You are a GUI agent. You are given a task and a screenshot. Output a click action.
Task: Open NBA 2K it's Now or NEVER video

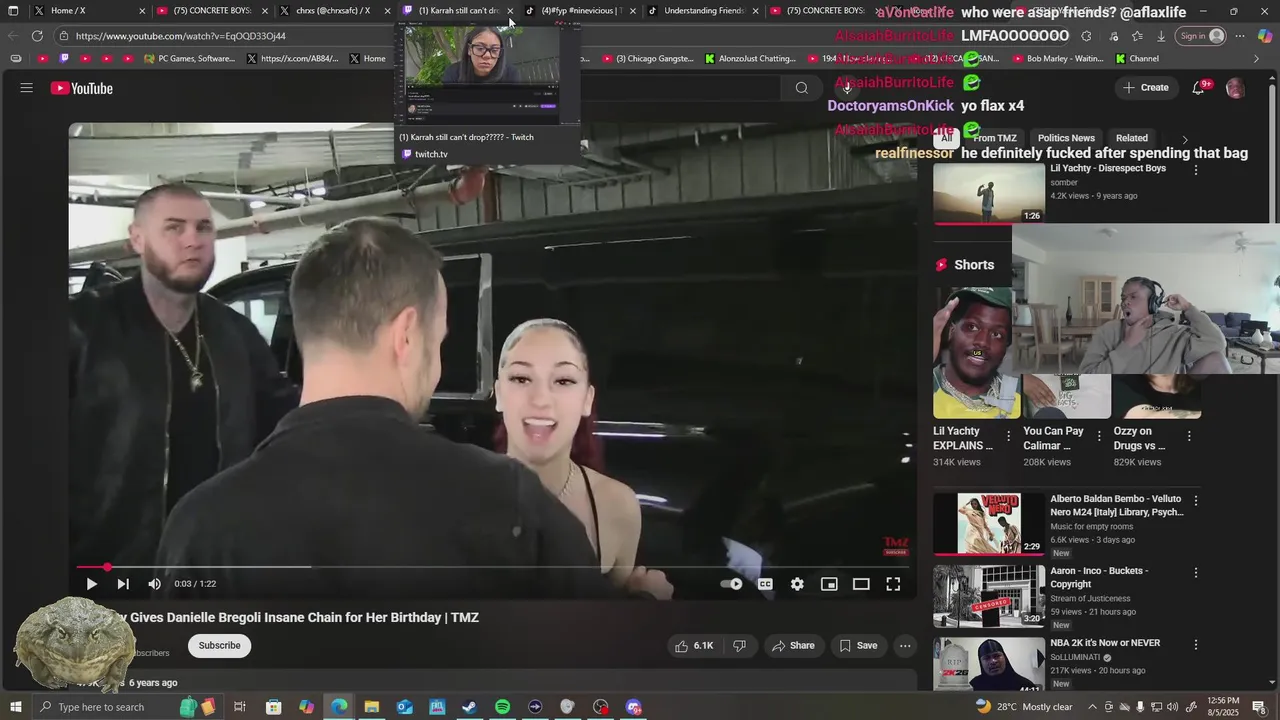(x=989, y=663)
